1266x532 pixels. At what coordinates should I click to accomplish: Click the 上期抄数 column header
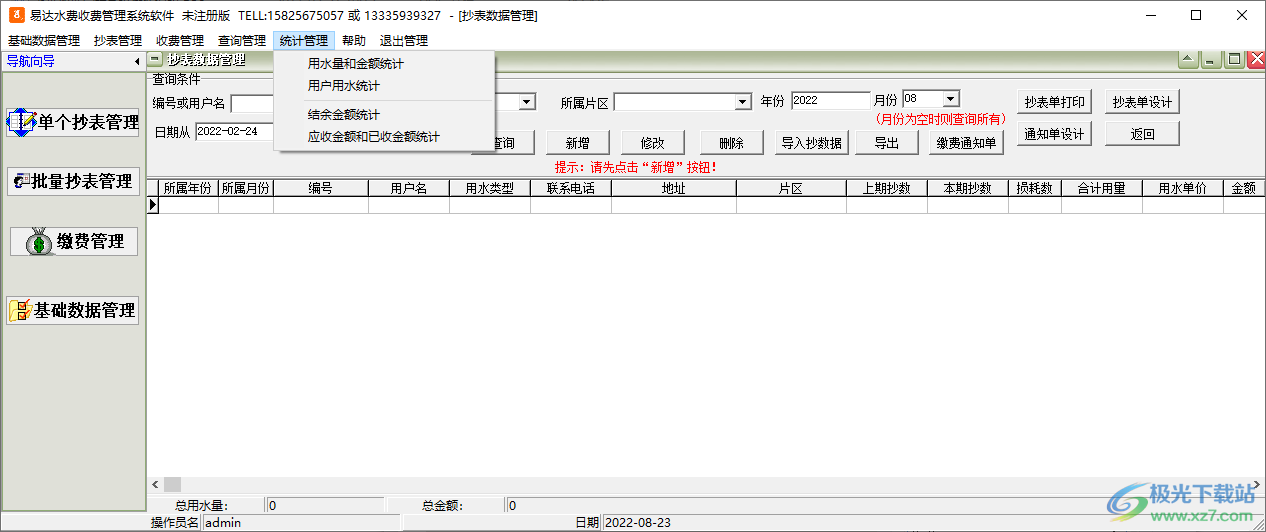887,188
